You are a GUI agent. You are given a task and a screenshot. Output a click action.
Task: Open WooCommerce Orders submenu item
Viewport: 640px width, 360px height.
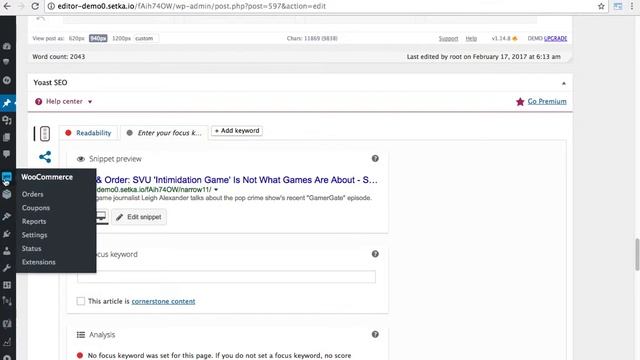[x=33, y=194]
